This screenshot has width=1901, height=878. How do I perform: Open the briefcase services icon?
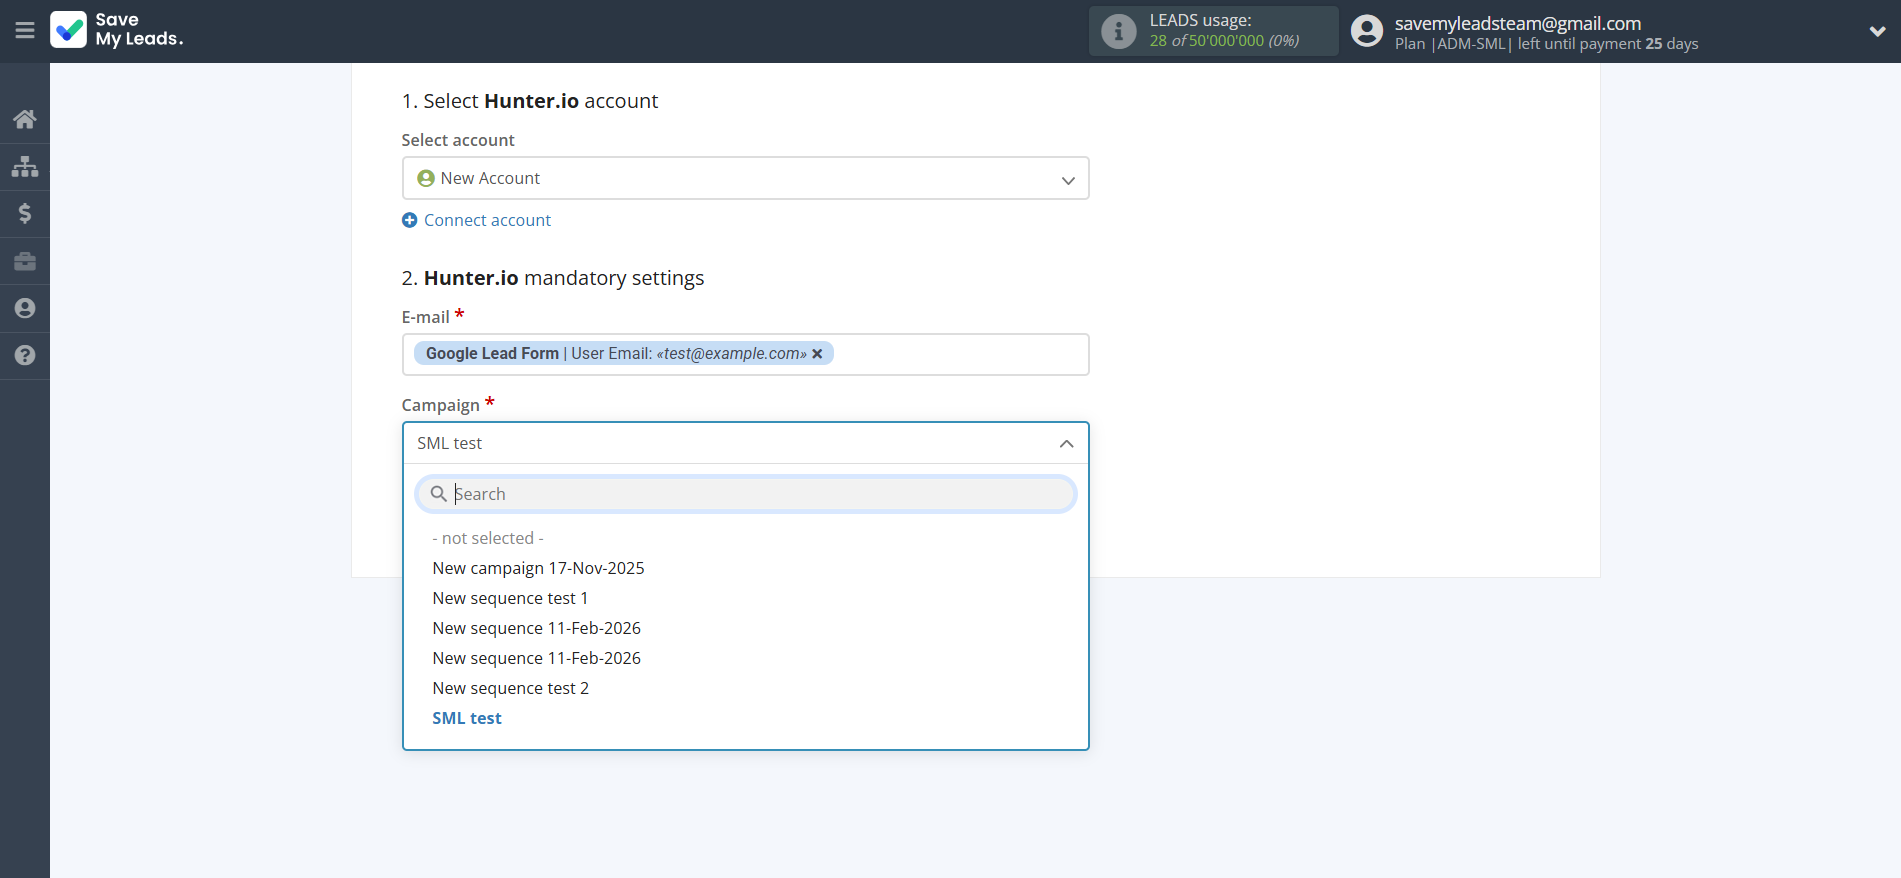point(25,261)
